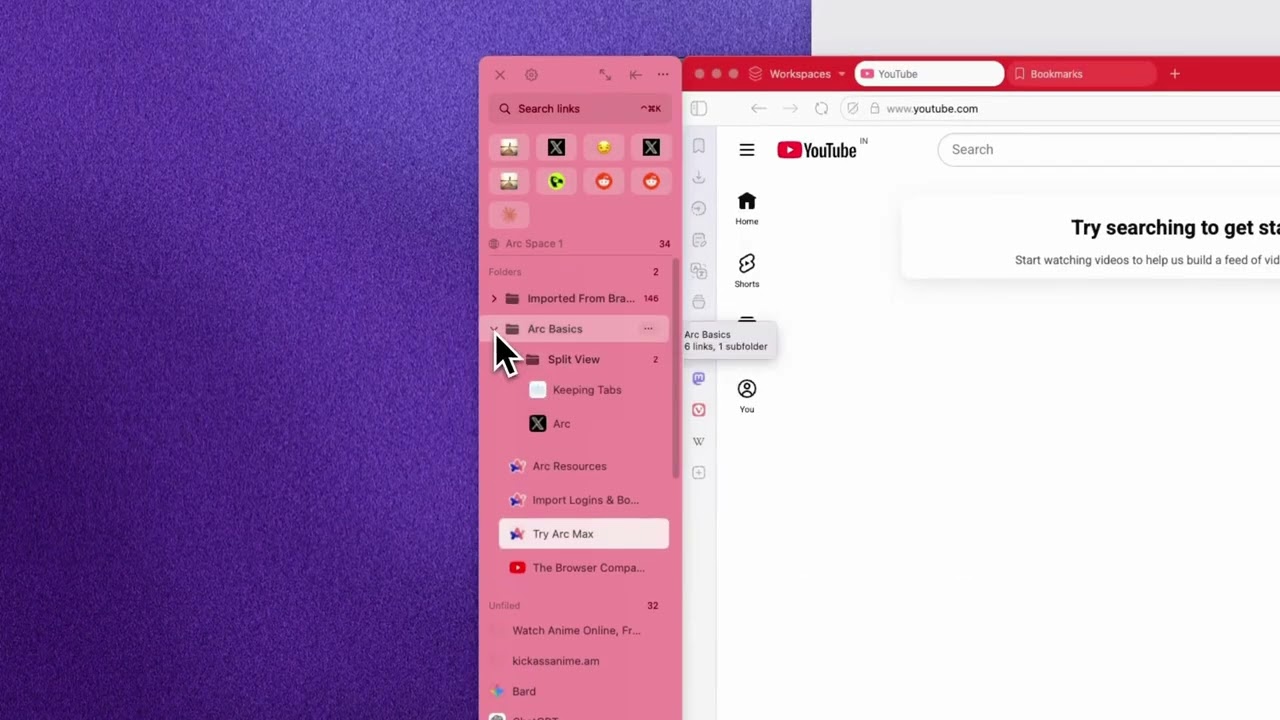Open the History panel icon

tap(699, 208)
